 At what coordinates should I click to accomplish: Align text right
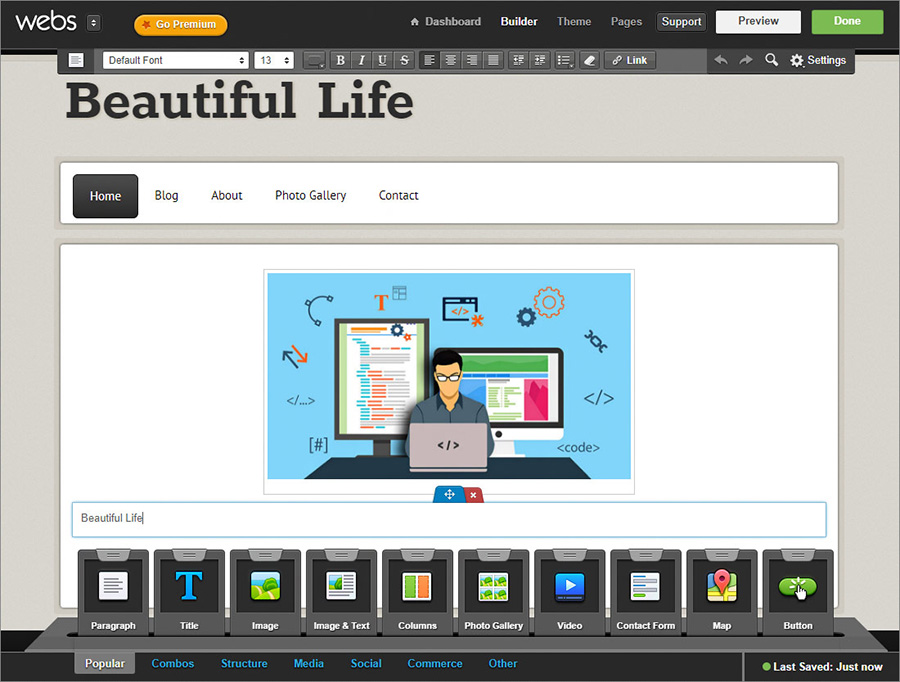(472, 60)
